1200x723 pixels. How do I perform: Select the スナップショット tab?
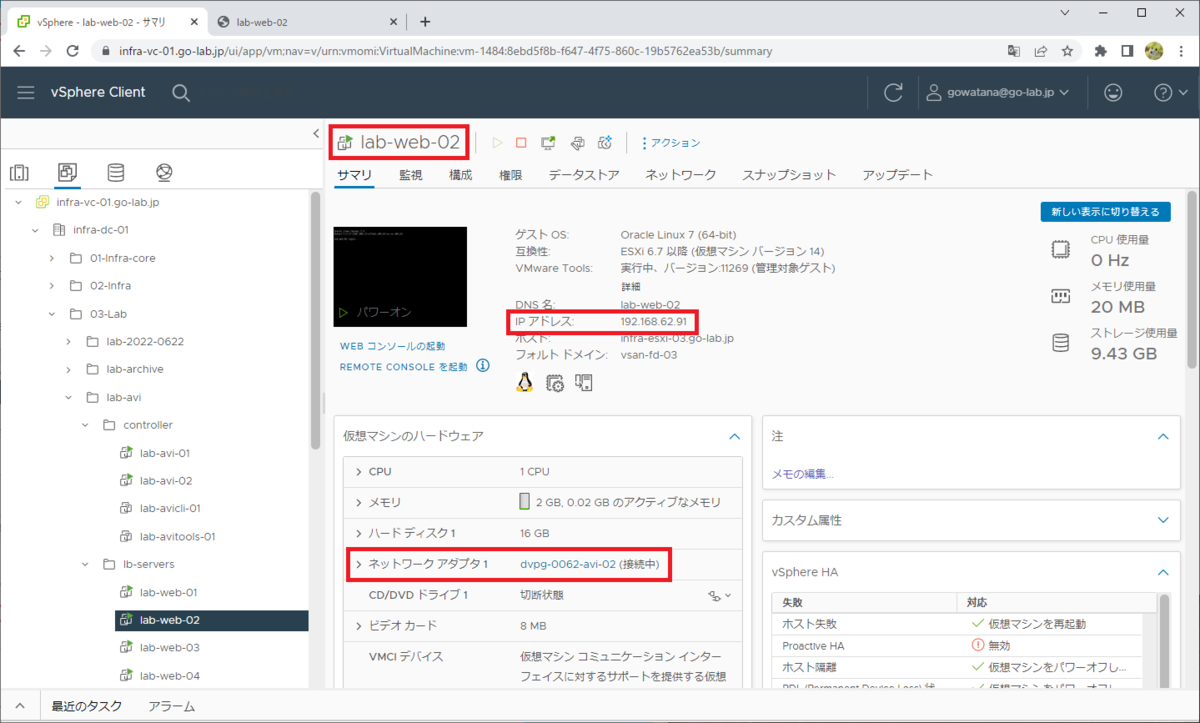tap(789, 175)
